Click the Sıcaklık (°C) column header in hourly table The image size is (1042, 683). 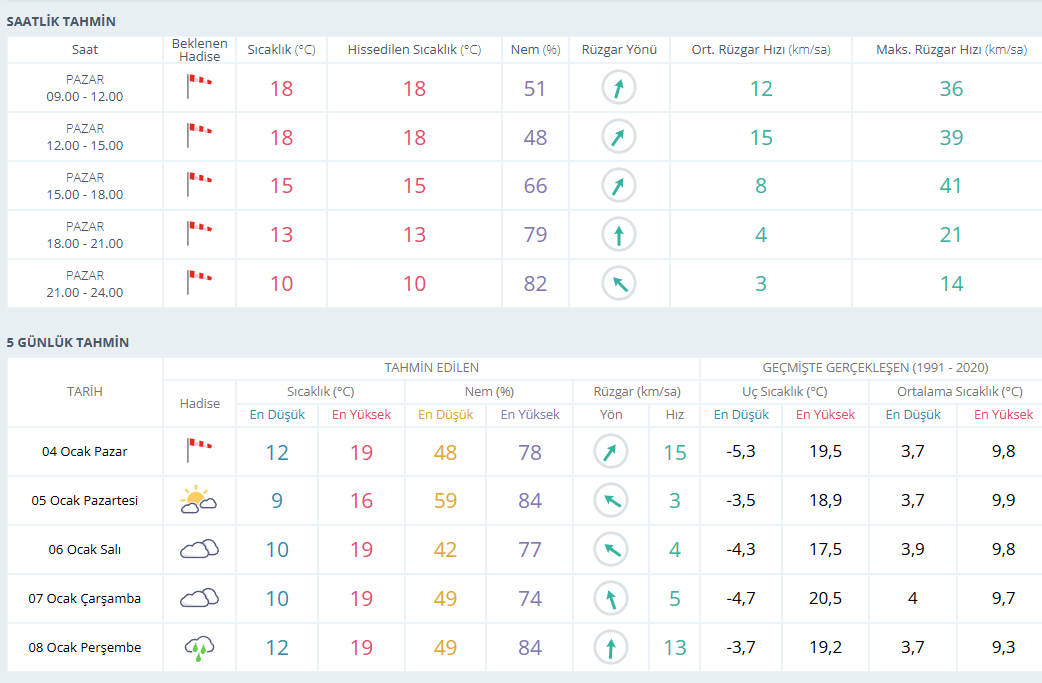[x=281, y=50]
